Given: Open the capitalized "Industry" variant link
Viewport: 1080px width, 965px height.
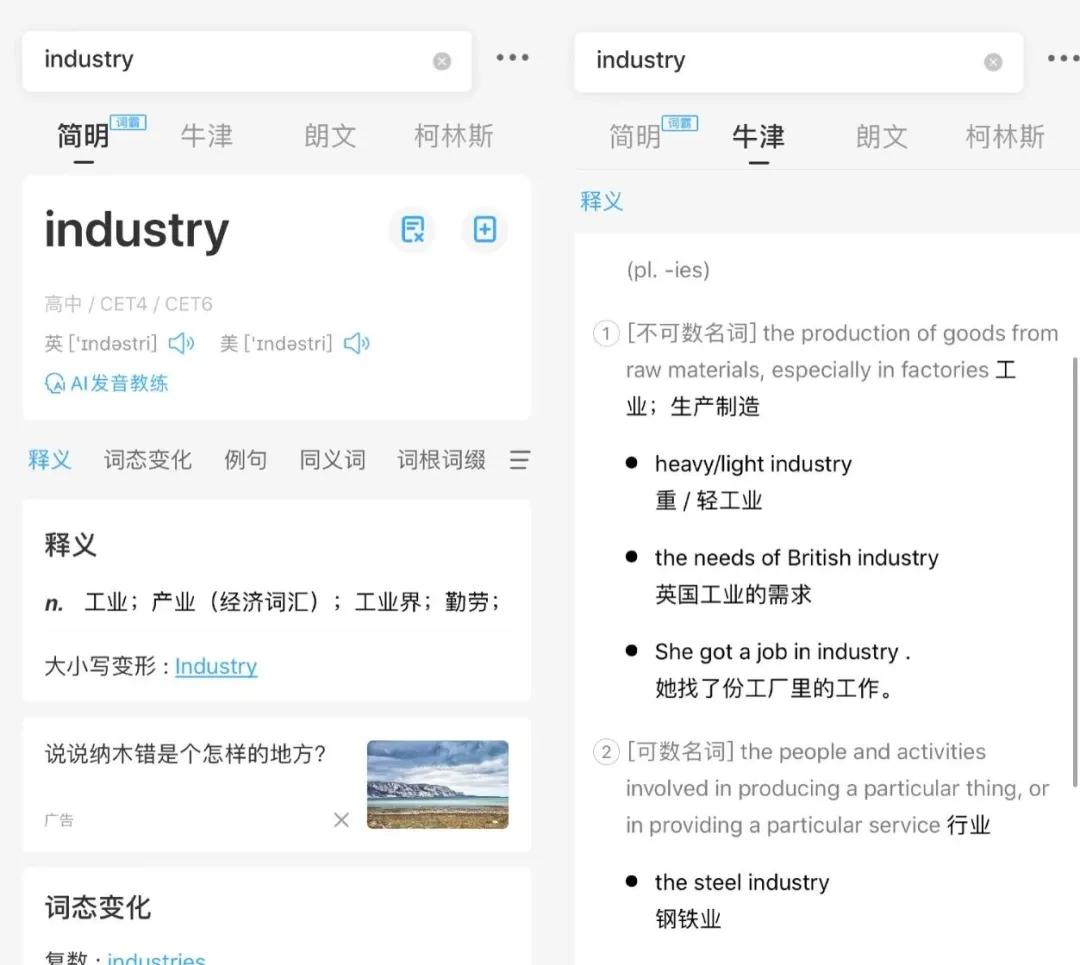Looking at the screenshot, I should tap(216, 666).
